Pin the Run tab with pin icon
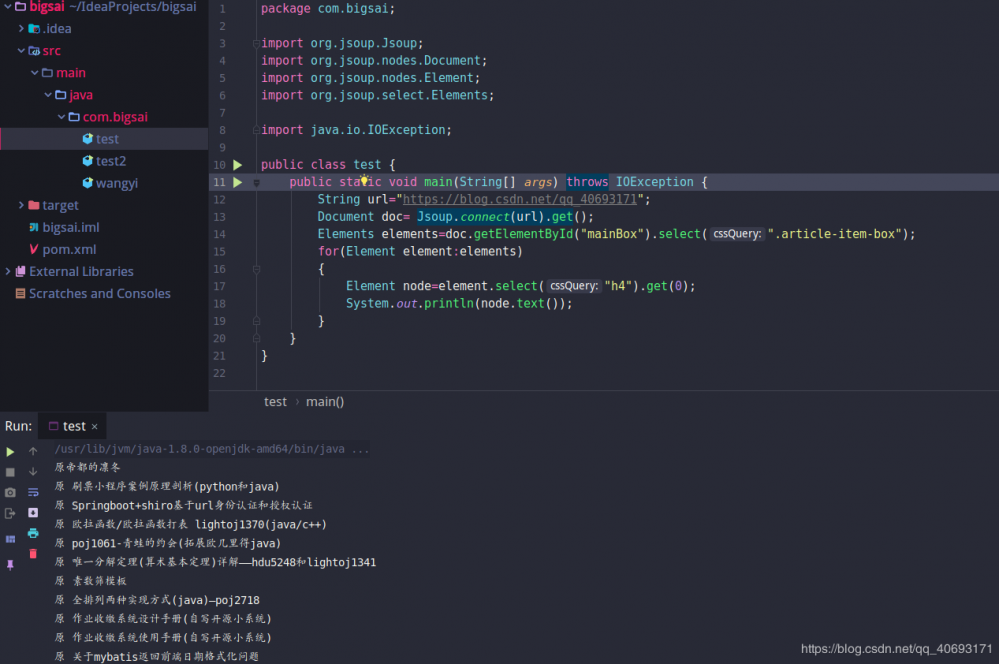The image size is (999, 664). click(x=10, y=565)
